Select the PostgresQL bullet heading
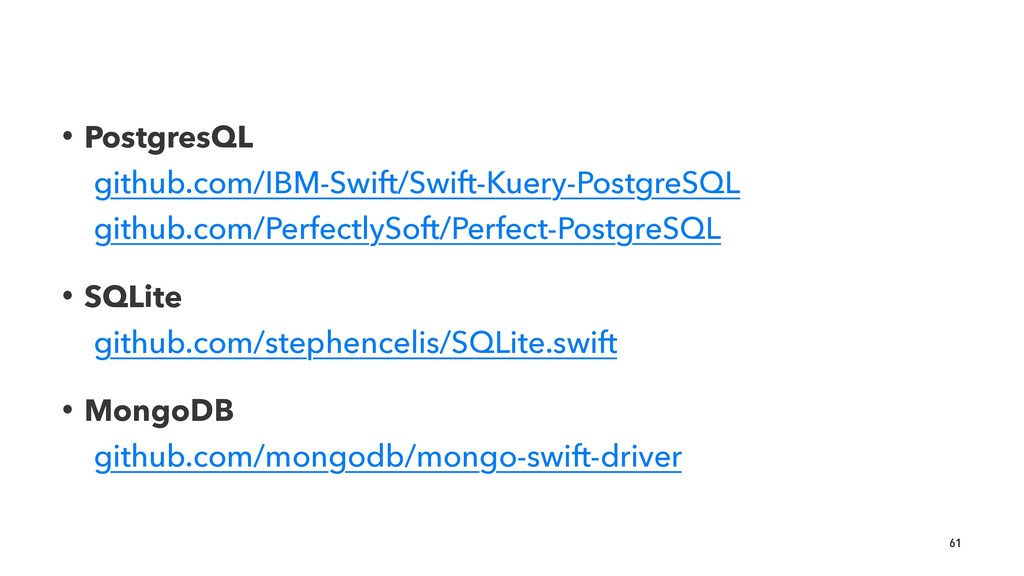1024x576 pixels. pyautogui.click(x=168, y=138)
